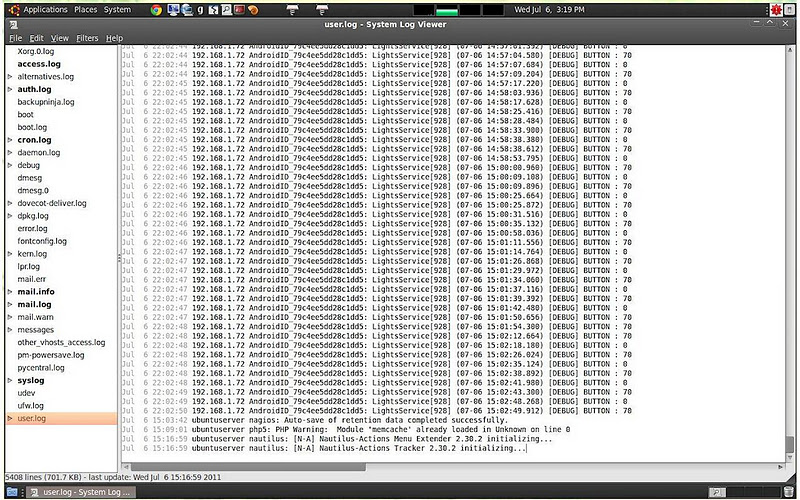The image size is (800, 500).
Task: Click the Nautilus-Actions Tracker 2.30.2 log line
Action: click(x=324, y=448)
